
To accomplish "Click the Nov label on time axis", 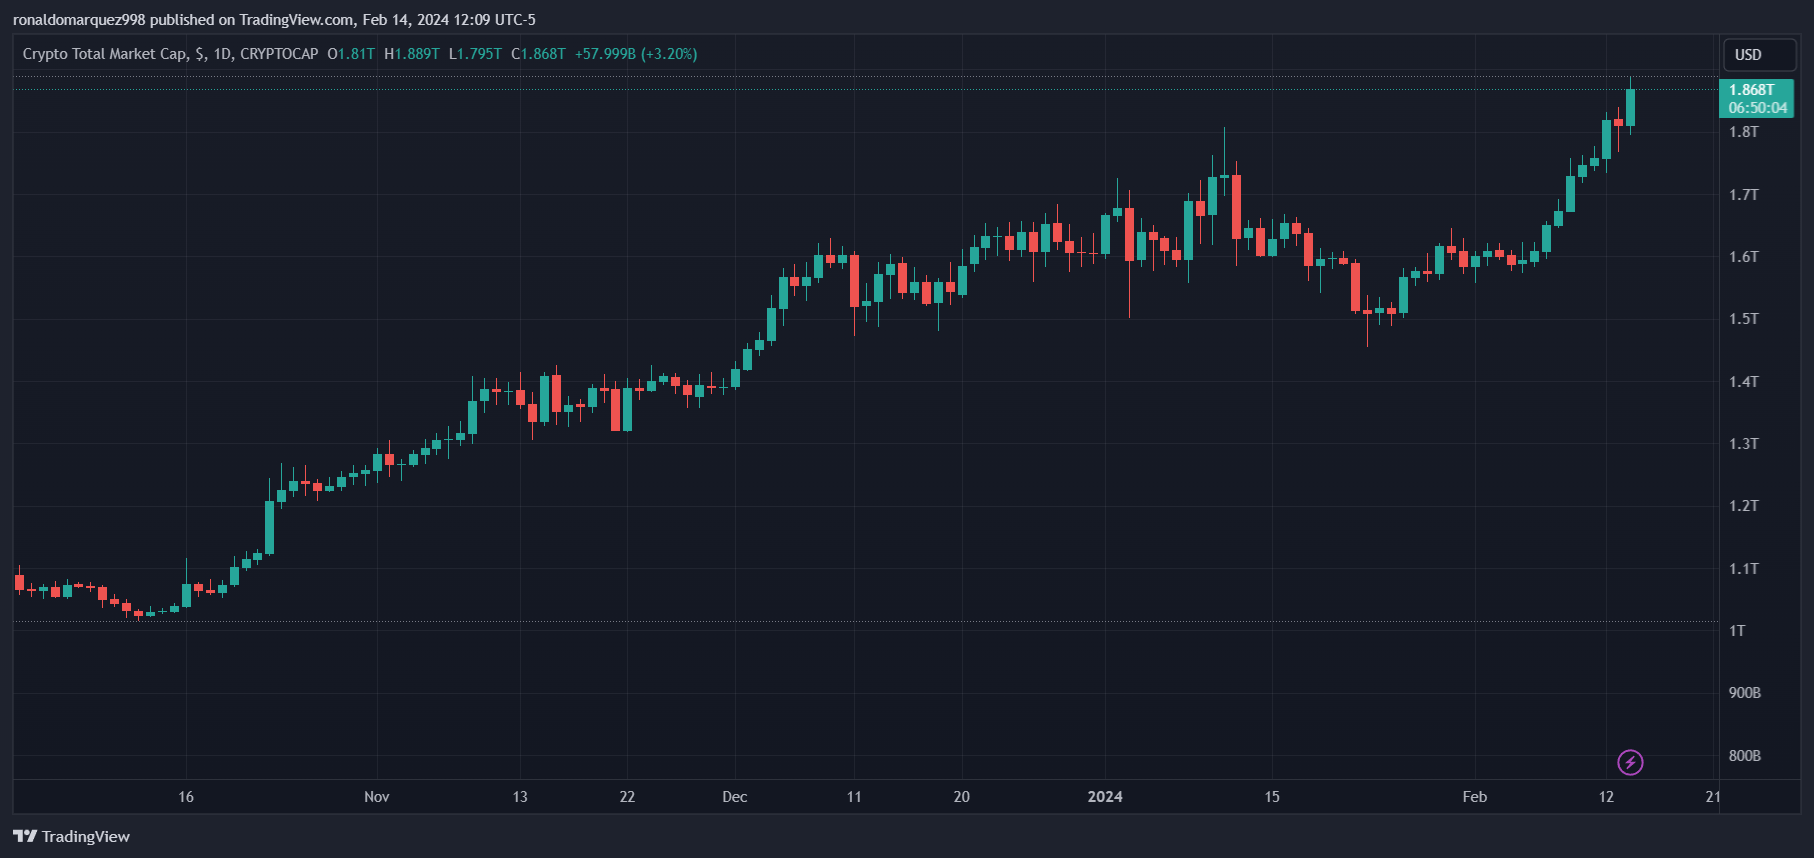I will [x=377, y=797].
